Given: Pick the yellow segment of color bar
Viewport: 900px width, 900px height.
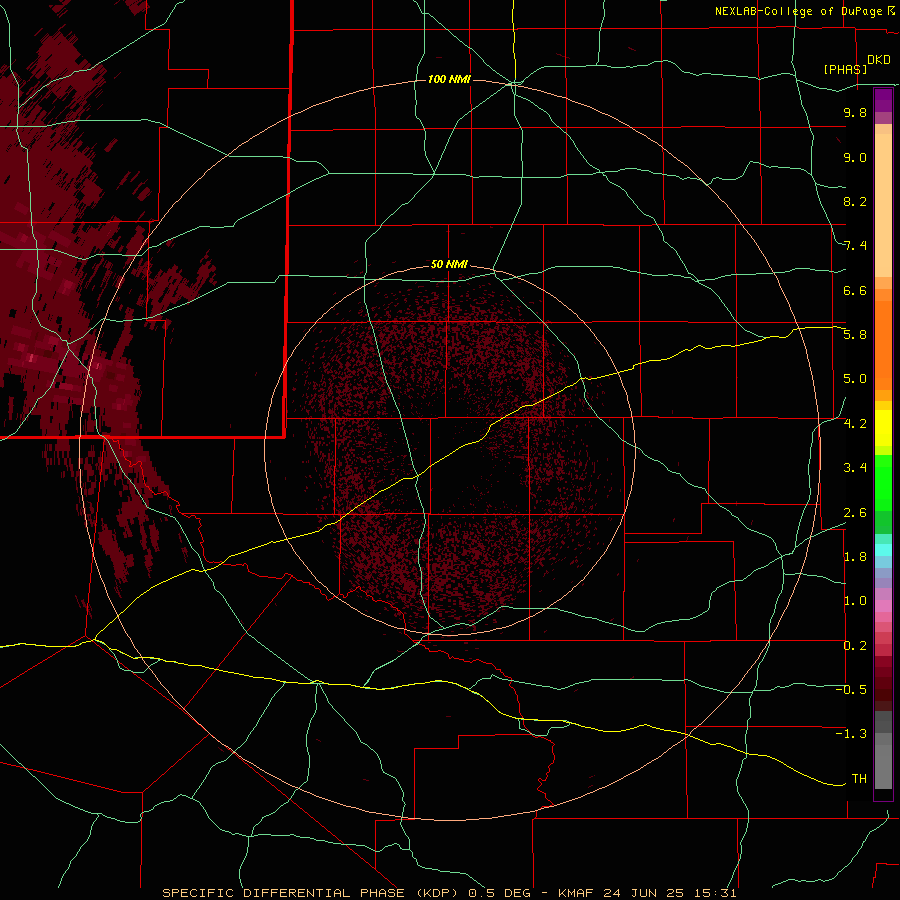Looking at the screenshot, I should pos(883,428).
